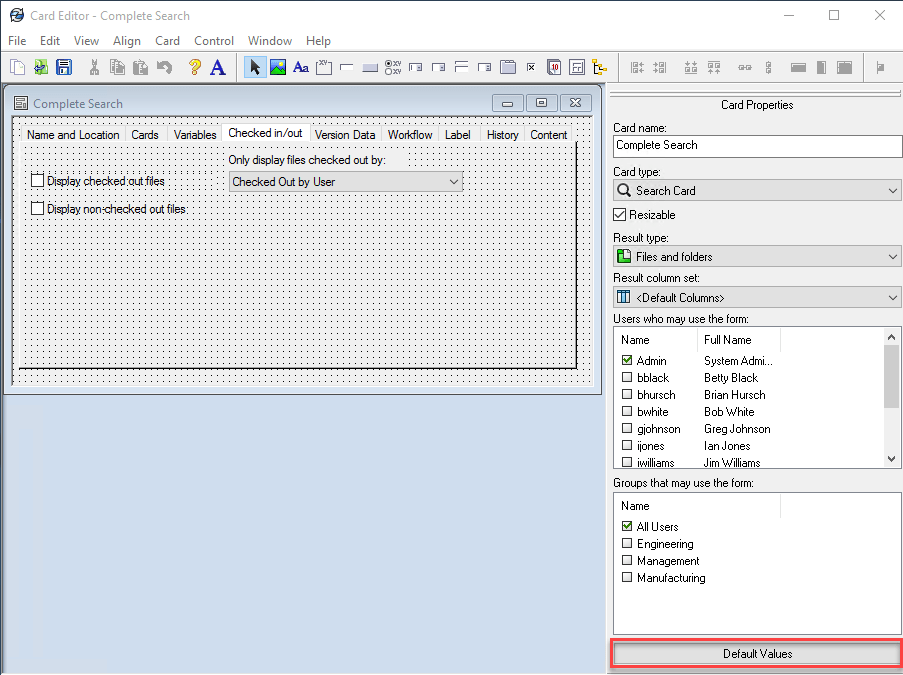Image resolution: width=903 pixels, height=675 pixels.
Task: Select the static text tool Aa
Action: (x=301, y=66)
